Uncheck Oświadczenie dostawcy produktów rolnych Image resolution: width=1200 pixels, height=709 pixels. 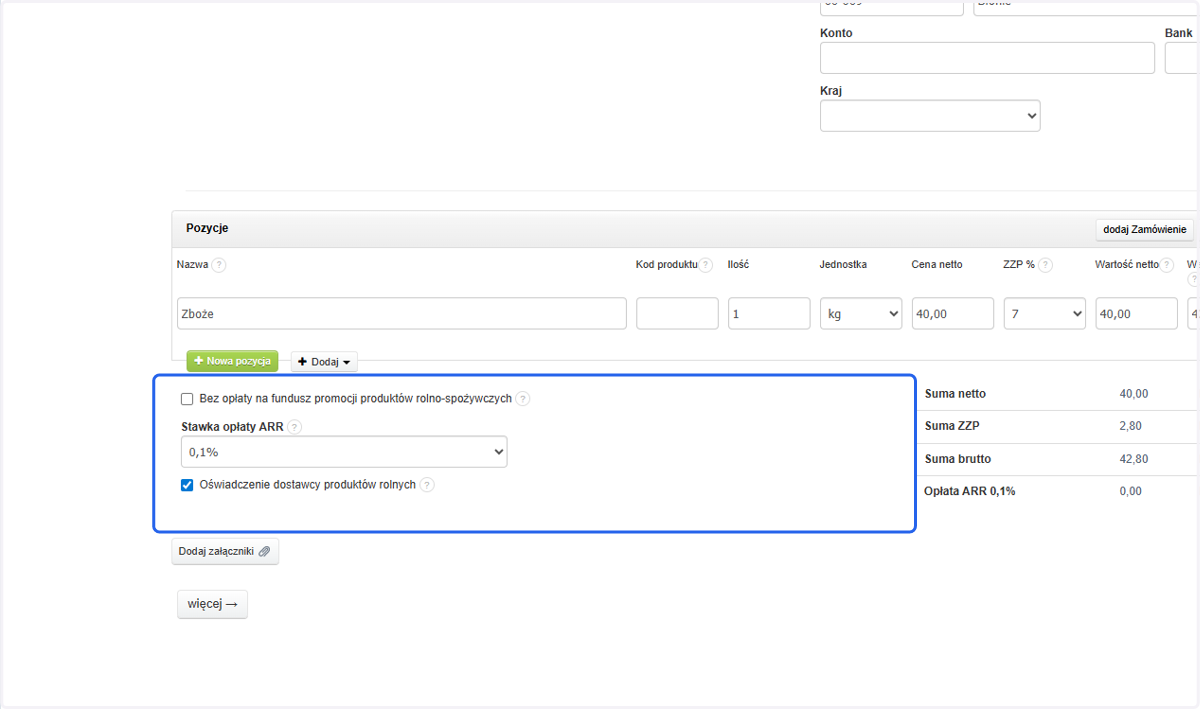[x=187, y=485]
